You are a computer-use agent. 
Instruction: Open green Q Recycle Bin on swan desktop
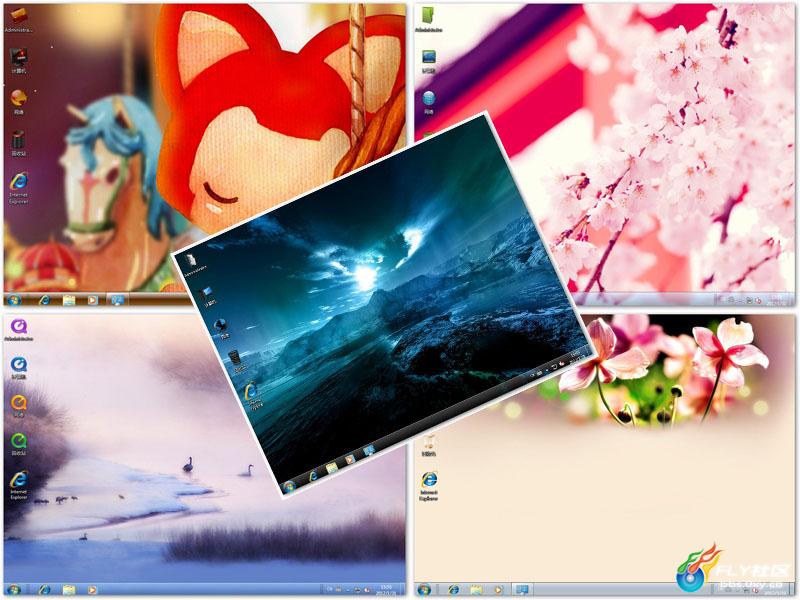[x=19, y=444]
